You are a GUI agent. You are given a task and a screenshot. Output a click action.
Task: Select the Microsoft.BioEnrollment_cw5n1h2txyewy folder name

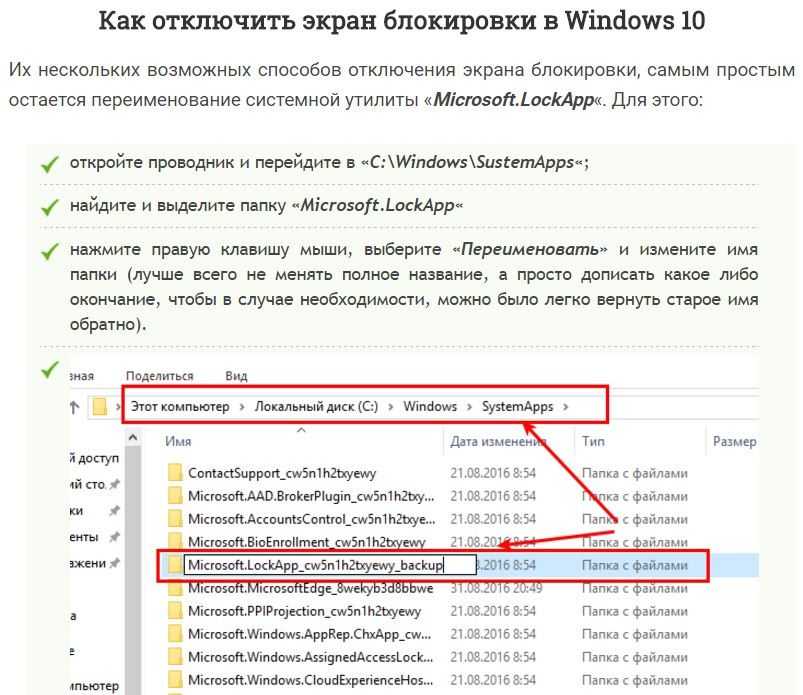pos(307,542)
